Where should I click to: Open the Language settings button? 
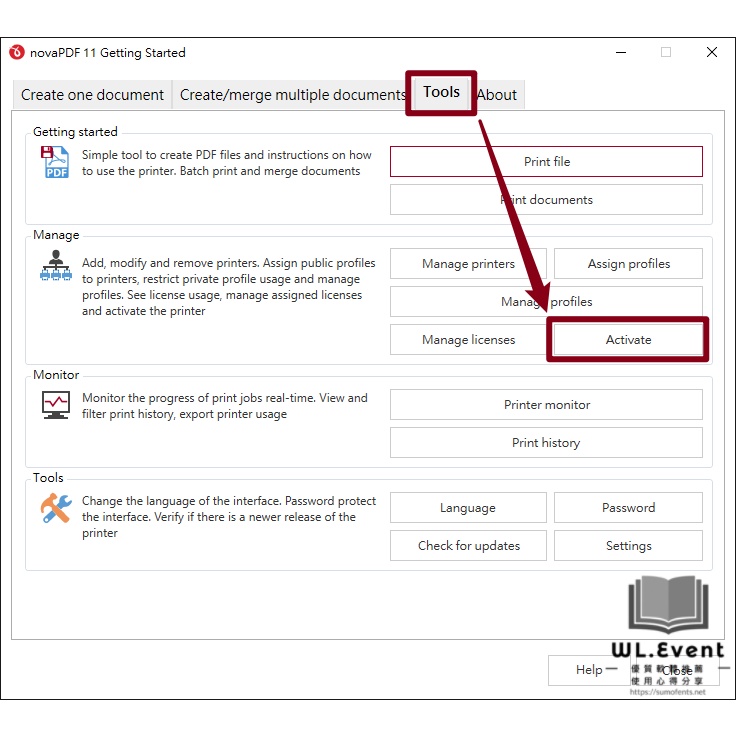tap(468, 508)
